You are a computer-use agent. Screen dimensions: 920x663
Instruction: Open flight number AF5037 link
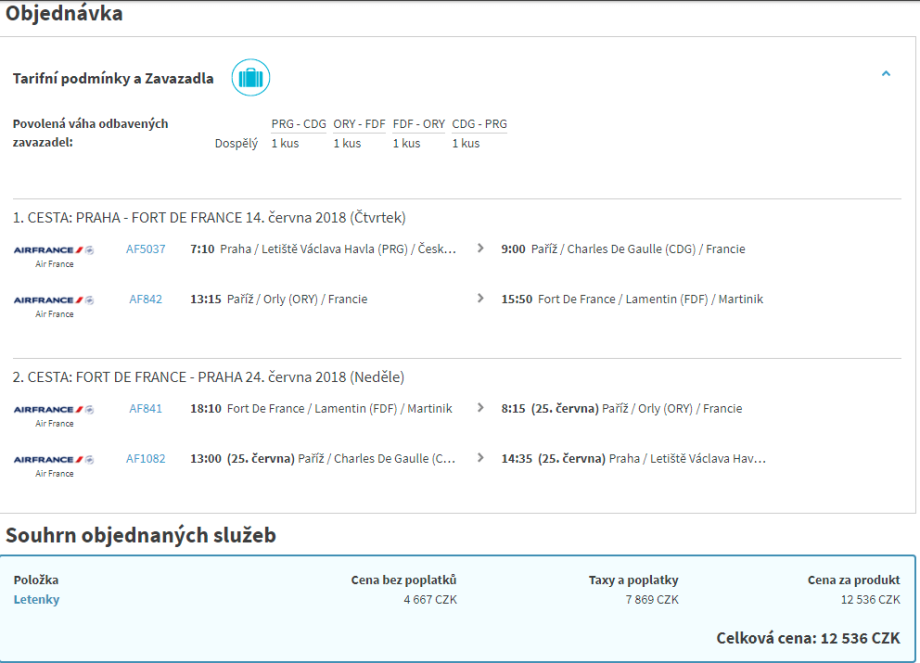tap(146, 249)
